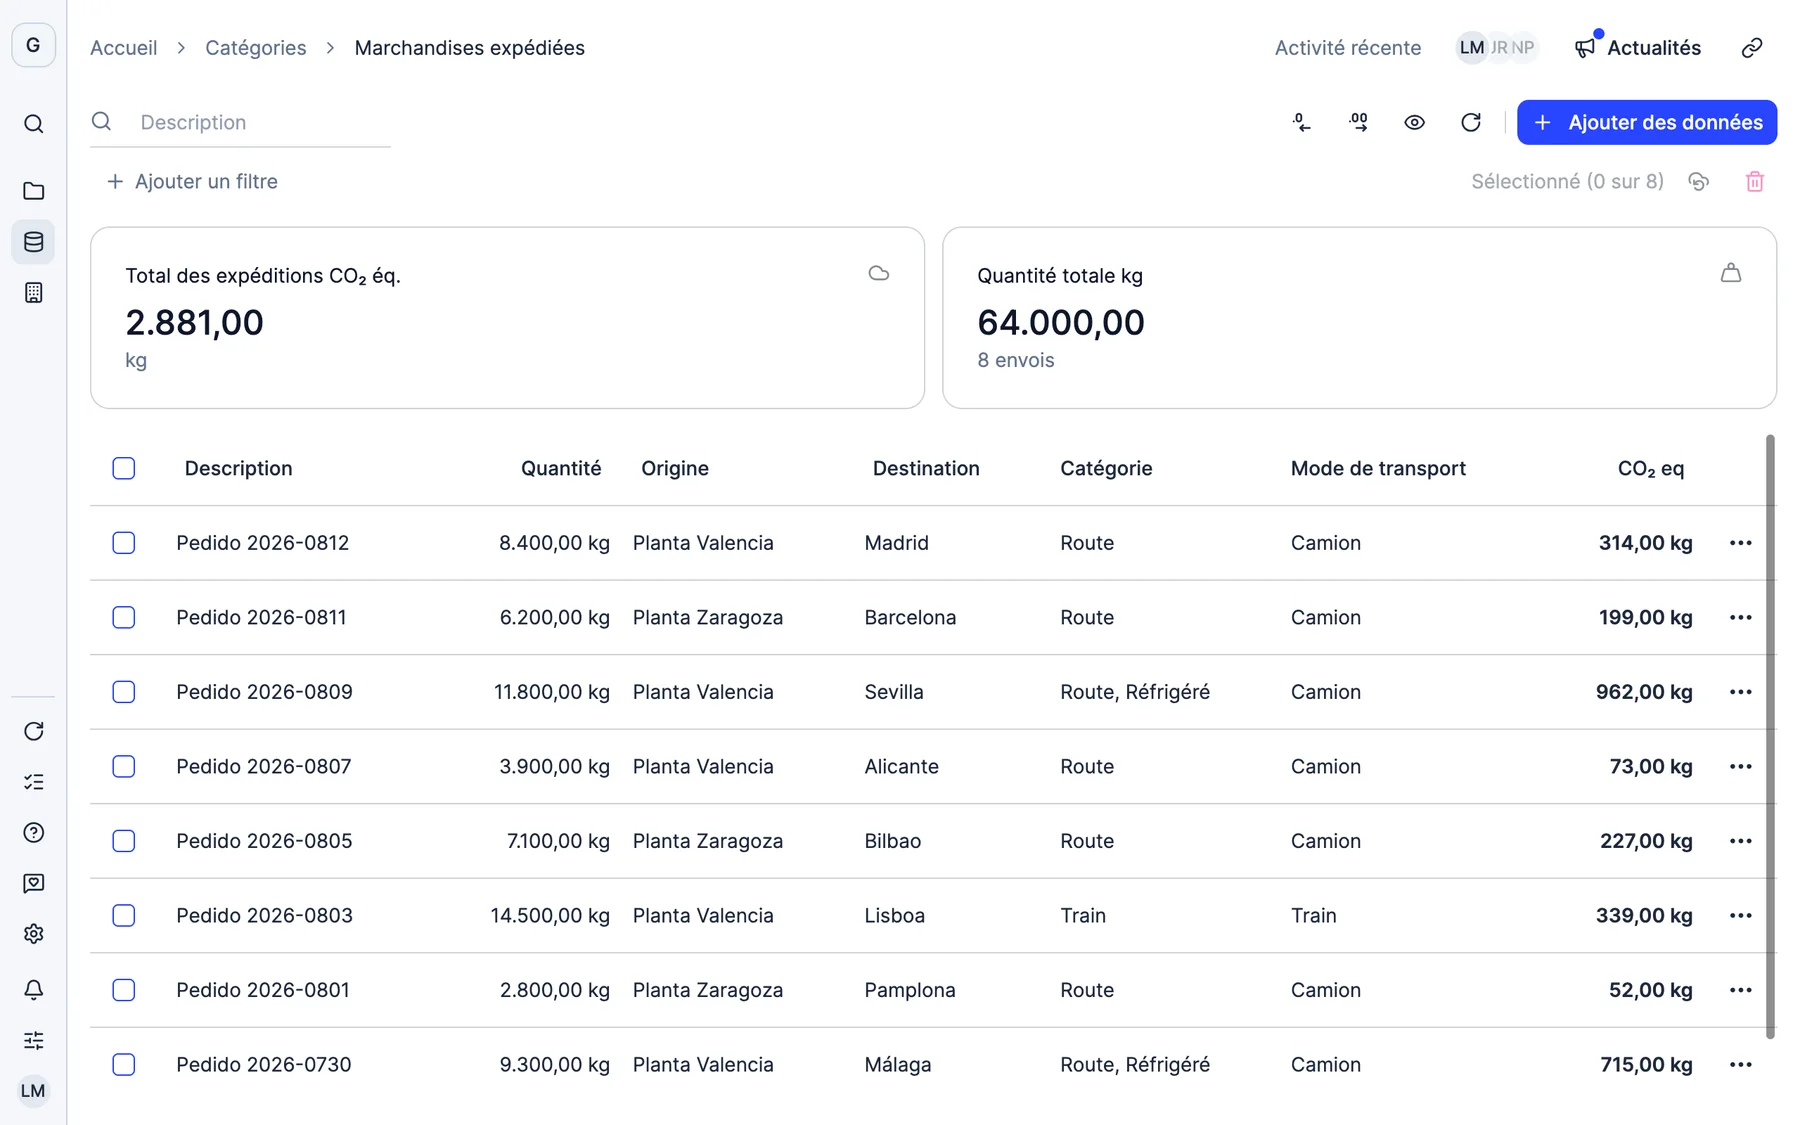This screenshot has height=1125, width=1800.
Task: Click Ajouter des données button
Action: pos(1646,122)
